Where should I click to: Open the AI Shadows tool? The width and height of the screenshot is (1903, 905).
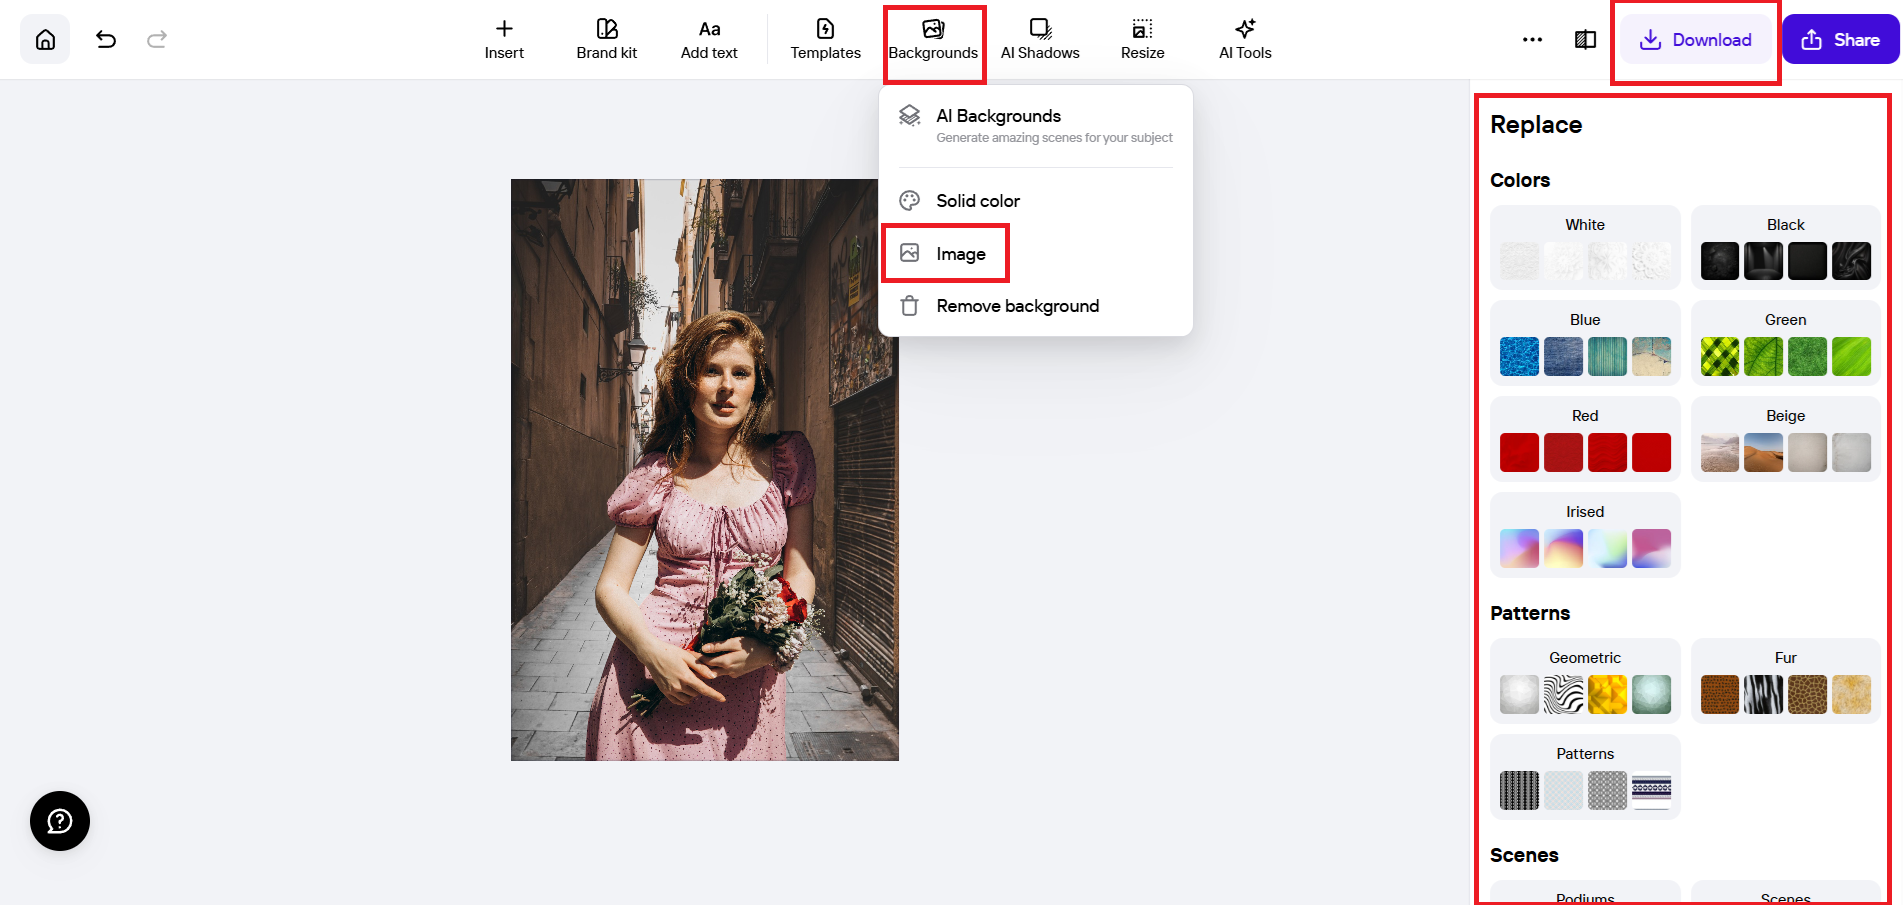click(x=1040, y=40)
